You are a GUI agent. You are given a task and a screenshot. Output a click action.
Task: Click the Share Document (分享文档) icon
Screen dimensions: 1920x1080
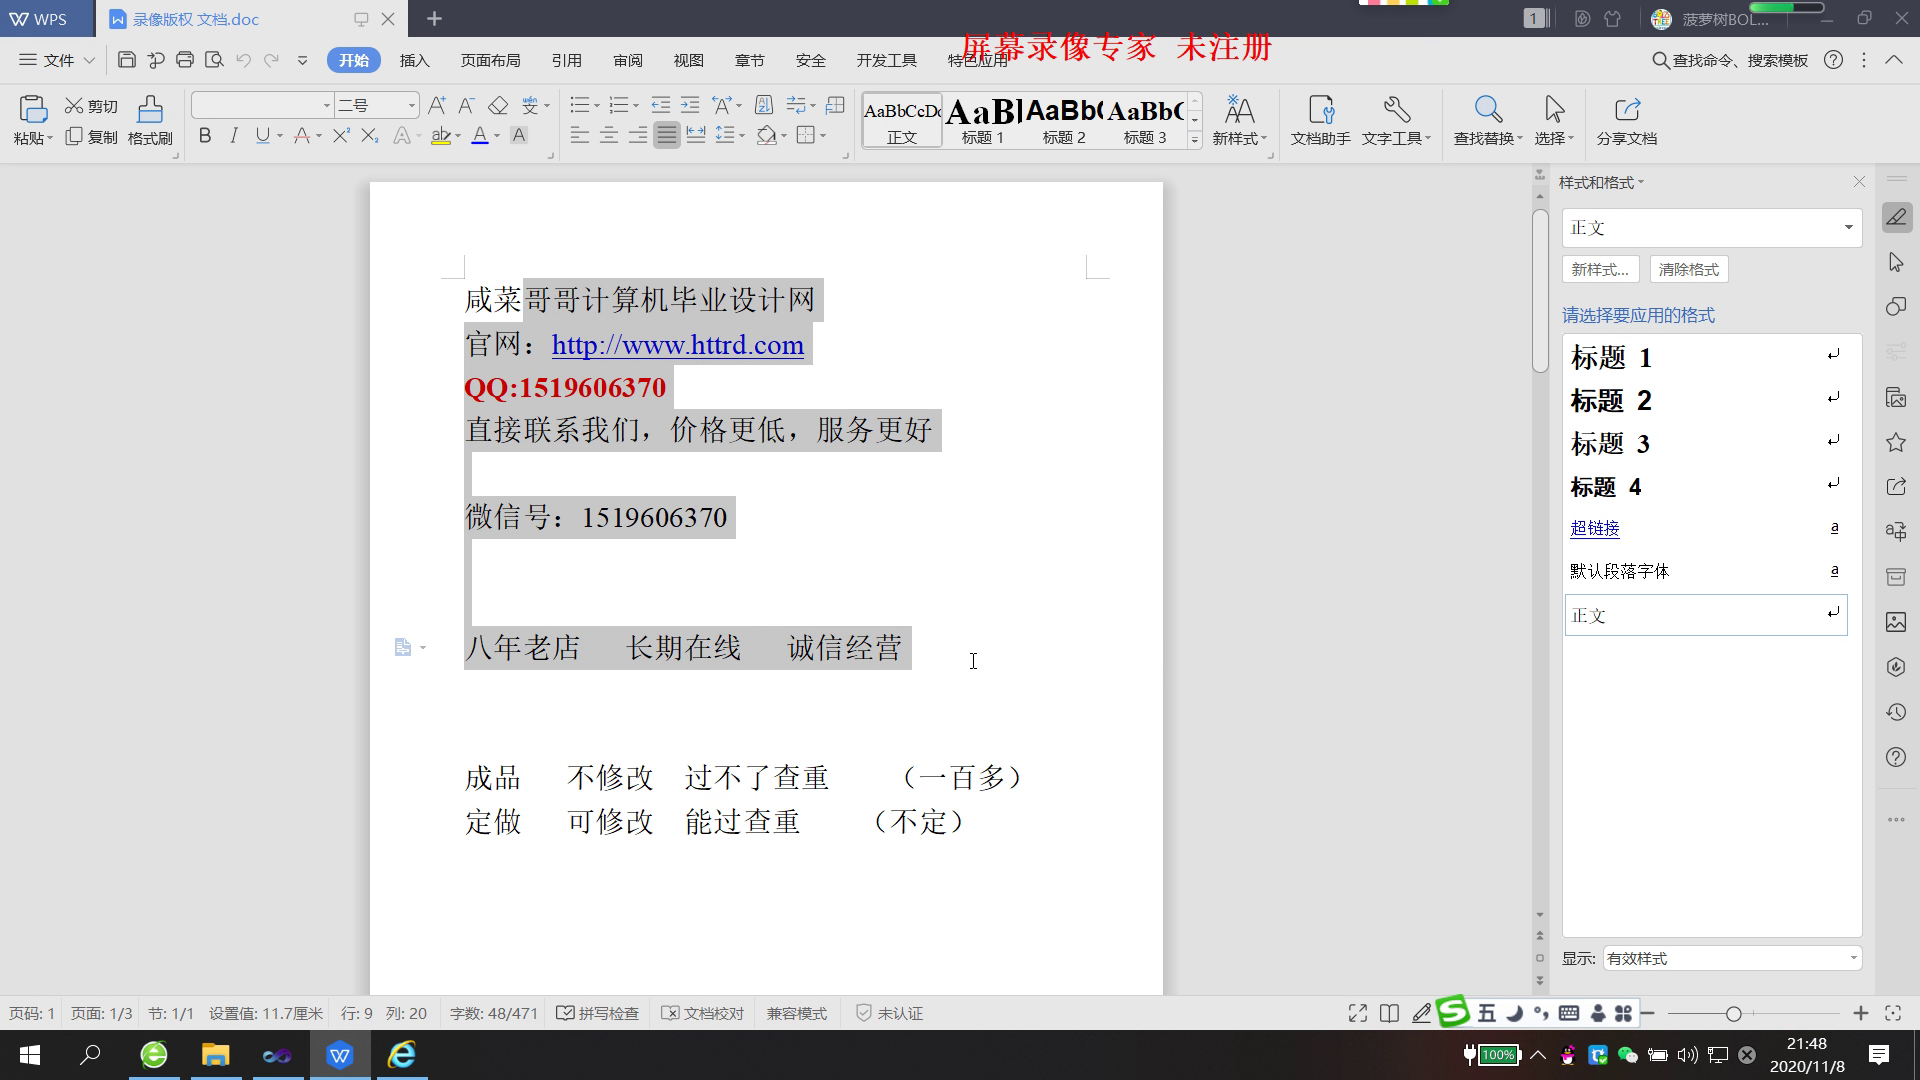pos(1627,120)
